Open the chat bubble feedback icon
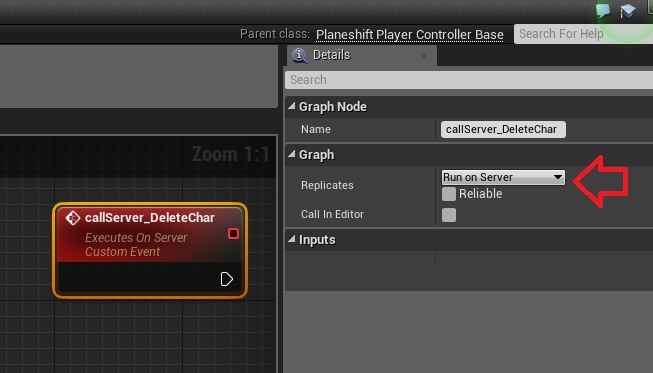The width and height of the screenshot is (653, 373). tap(603, 10)
